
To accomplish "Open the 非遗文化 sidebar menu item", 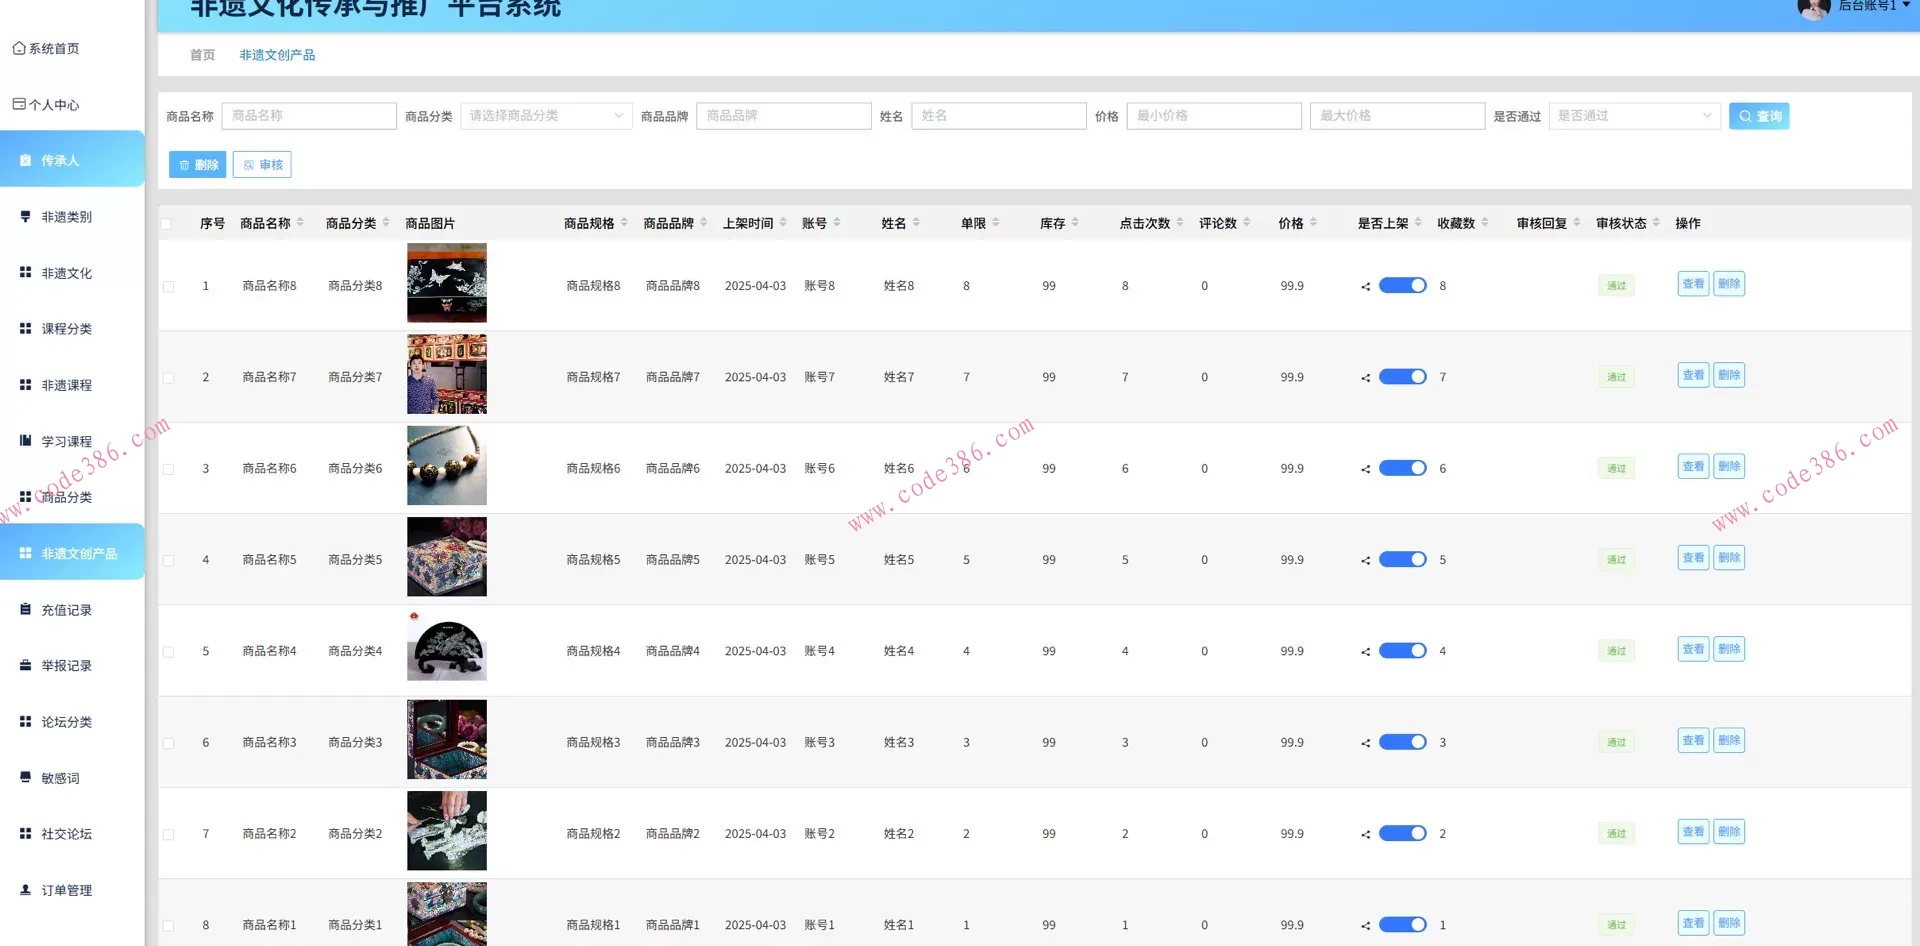I will tap(66, 273).
